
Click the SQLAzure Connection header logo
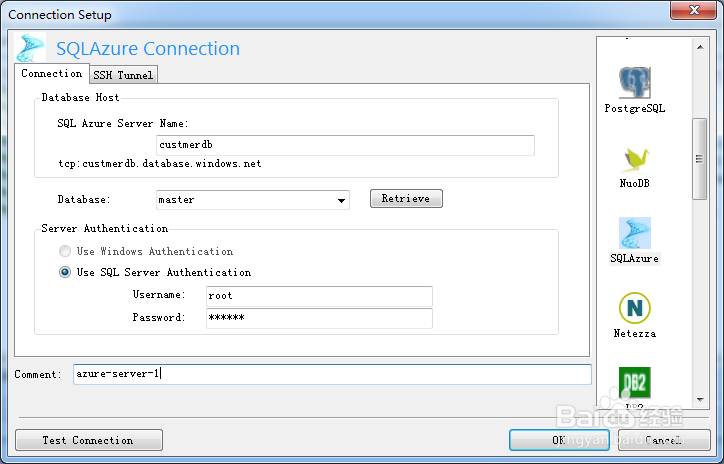pyautogui.click(x=30, y=48)
